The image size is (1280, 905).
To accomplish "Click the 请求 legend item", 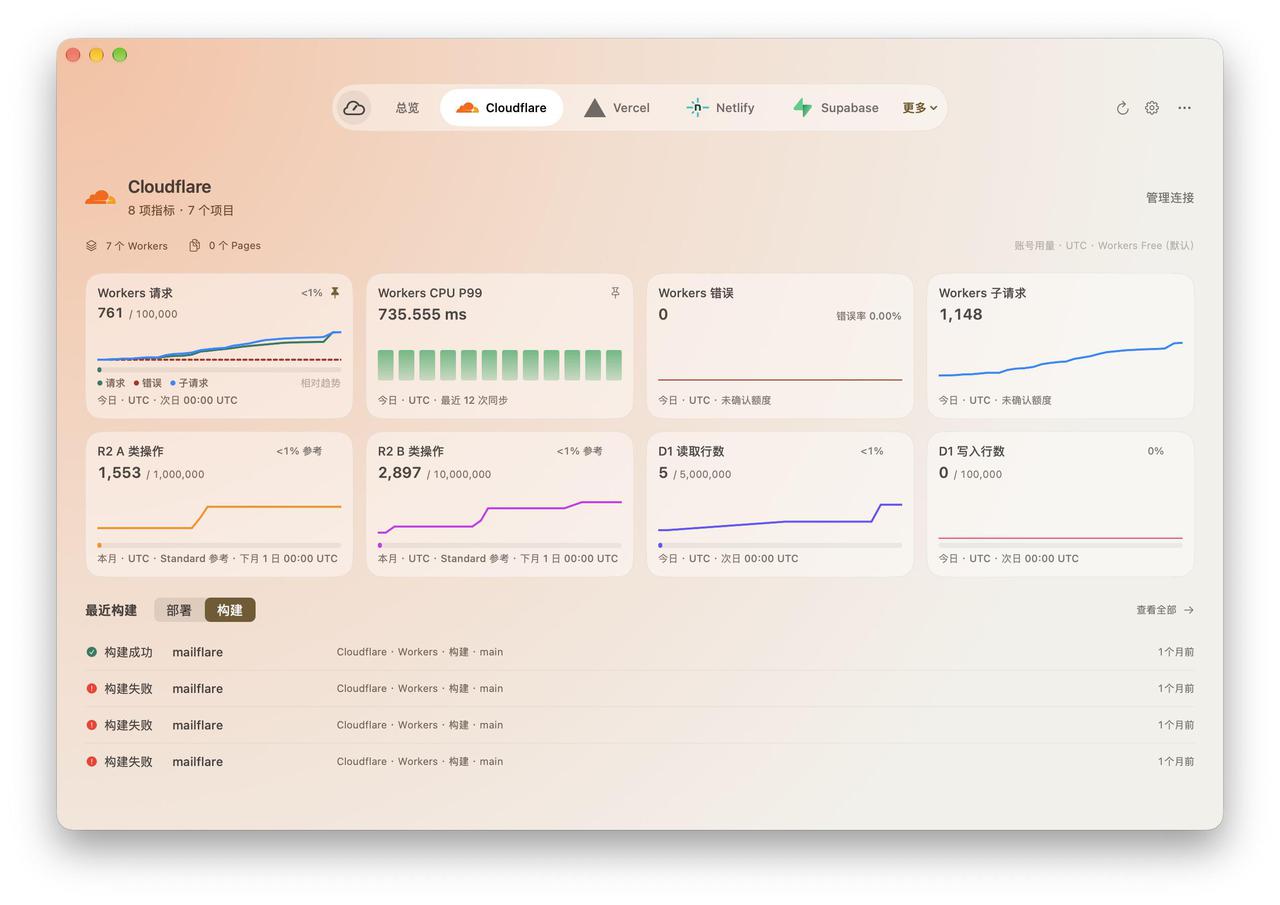I will (111, 383).
